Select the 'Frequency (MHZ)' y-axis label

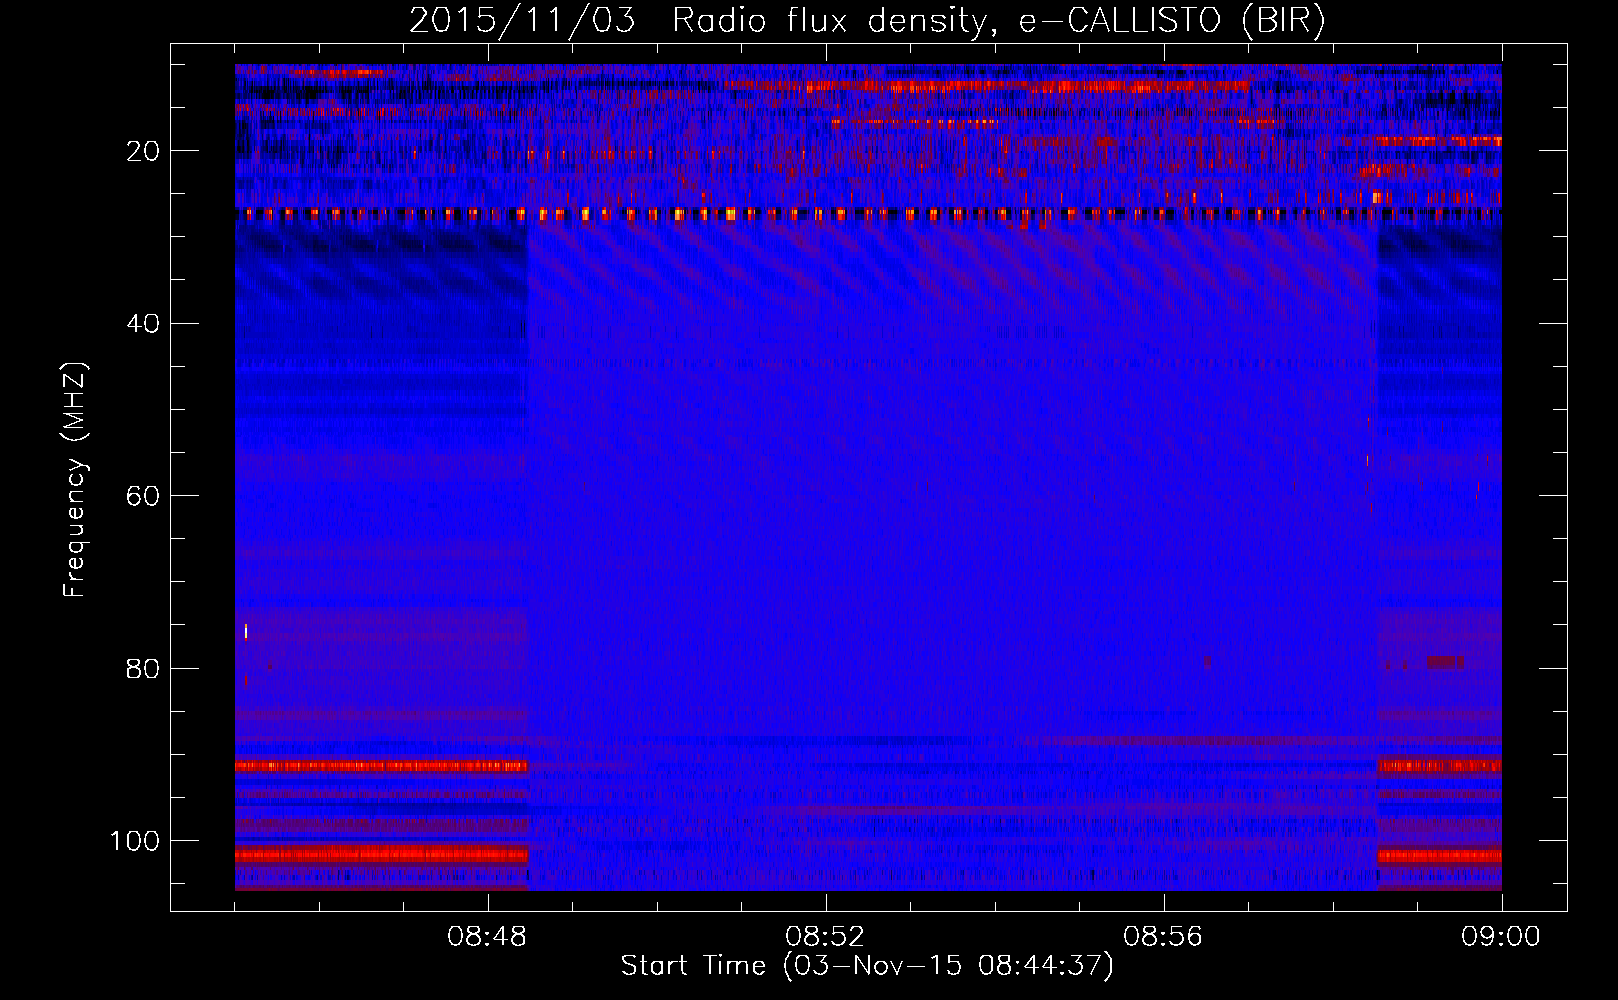tap(75, 480)
